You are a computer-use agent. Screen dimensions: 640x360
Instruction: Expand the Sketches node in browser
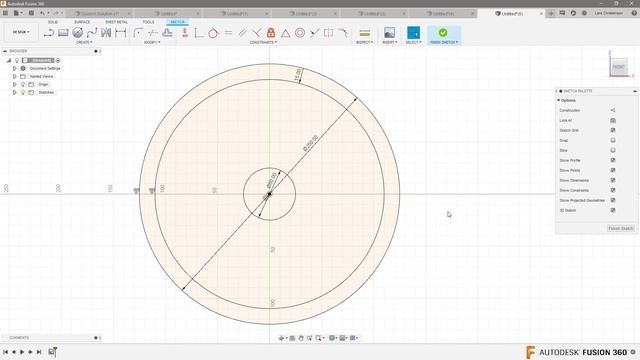15,93
